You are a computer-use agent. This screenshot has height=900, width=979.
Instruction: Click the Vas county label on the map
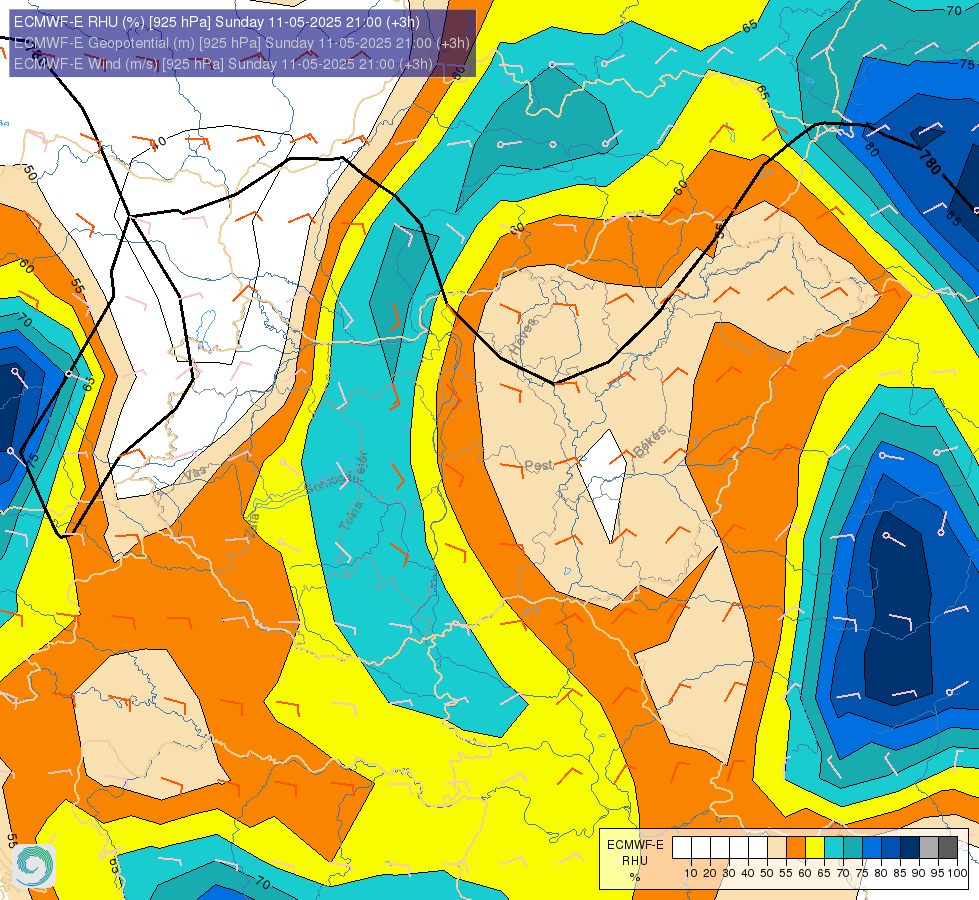pos(195,475)
